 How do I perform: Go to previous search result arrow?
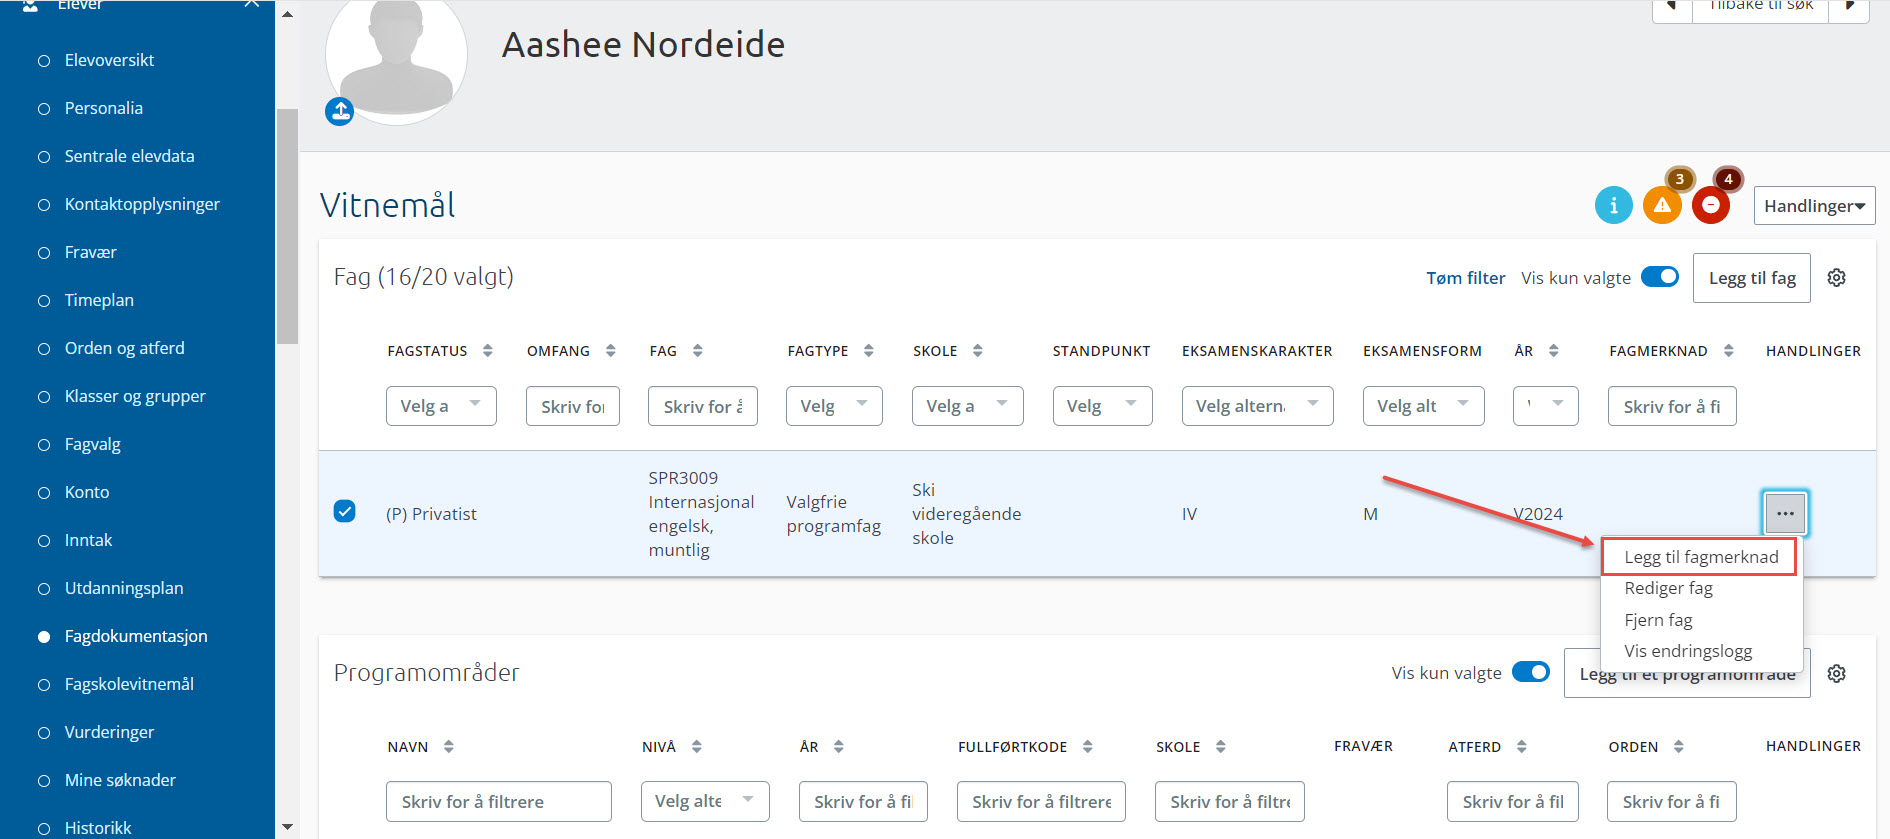pos(1672,8)
